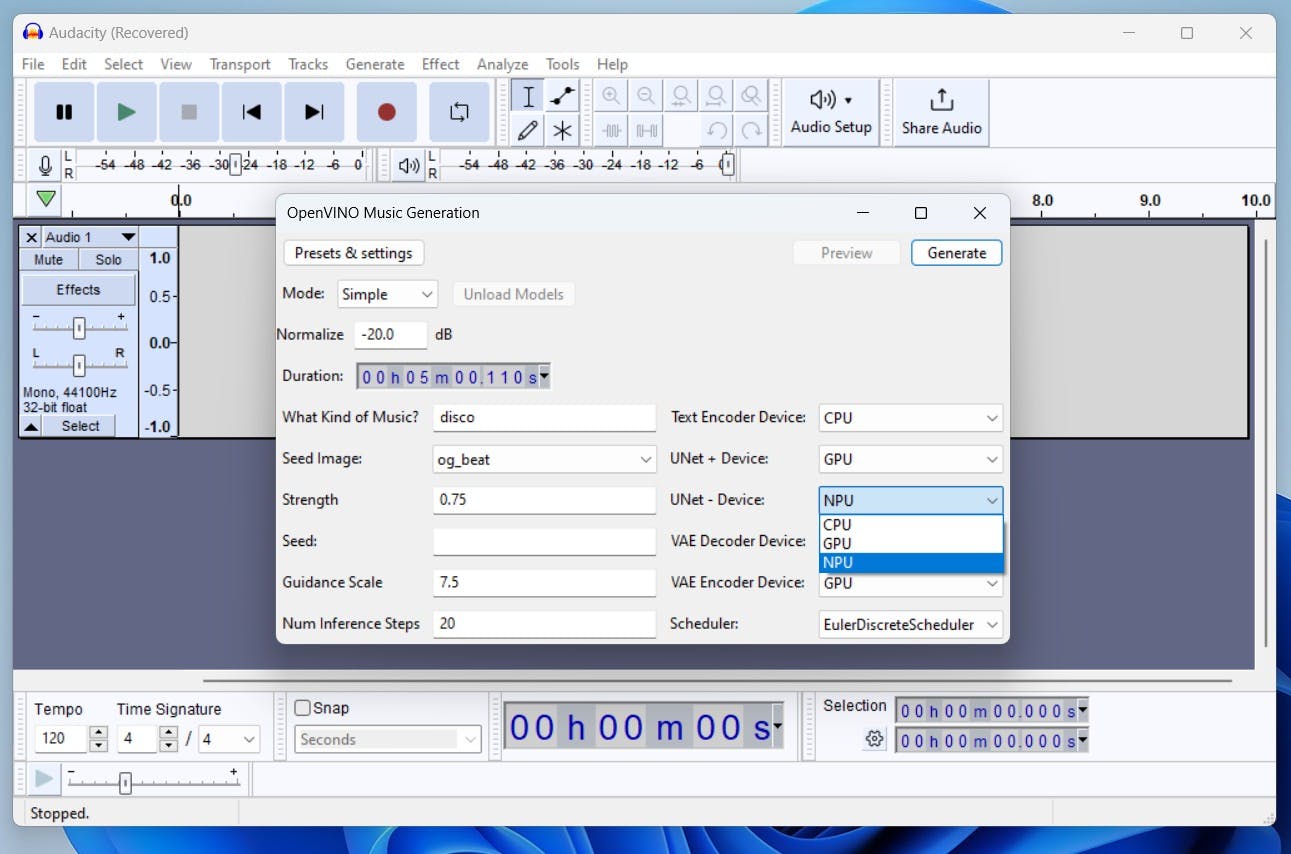This screenshot has width=1291, height=854.
Task: Click the Guidance Scale input field
Action: pos(544,583)
